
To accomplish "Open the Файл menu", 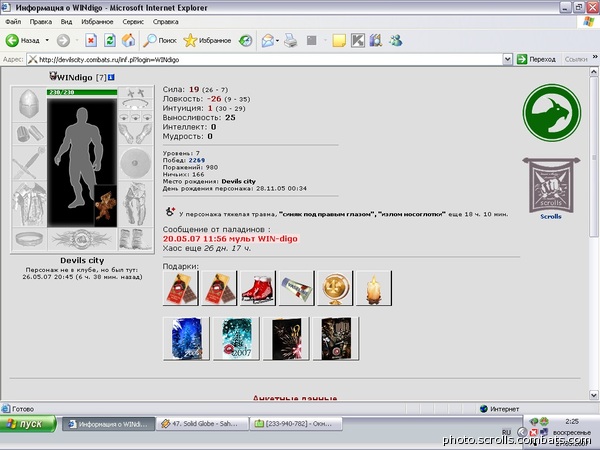I will 13,22.
